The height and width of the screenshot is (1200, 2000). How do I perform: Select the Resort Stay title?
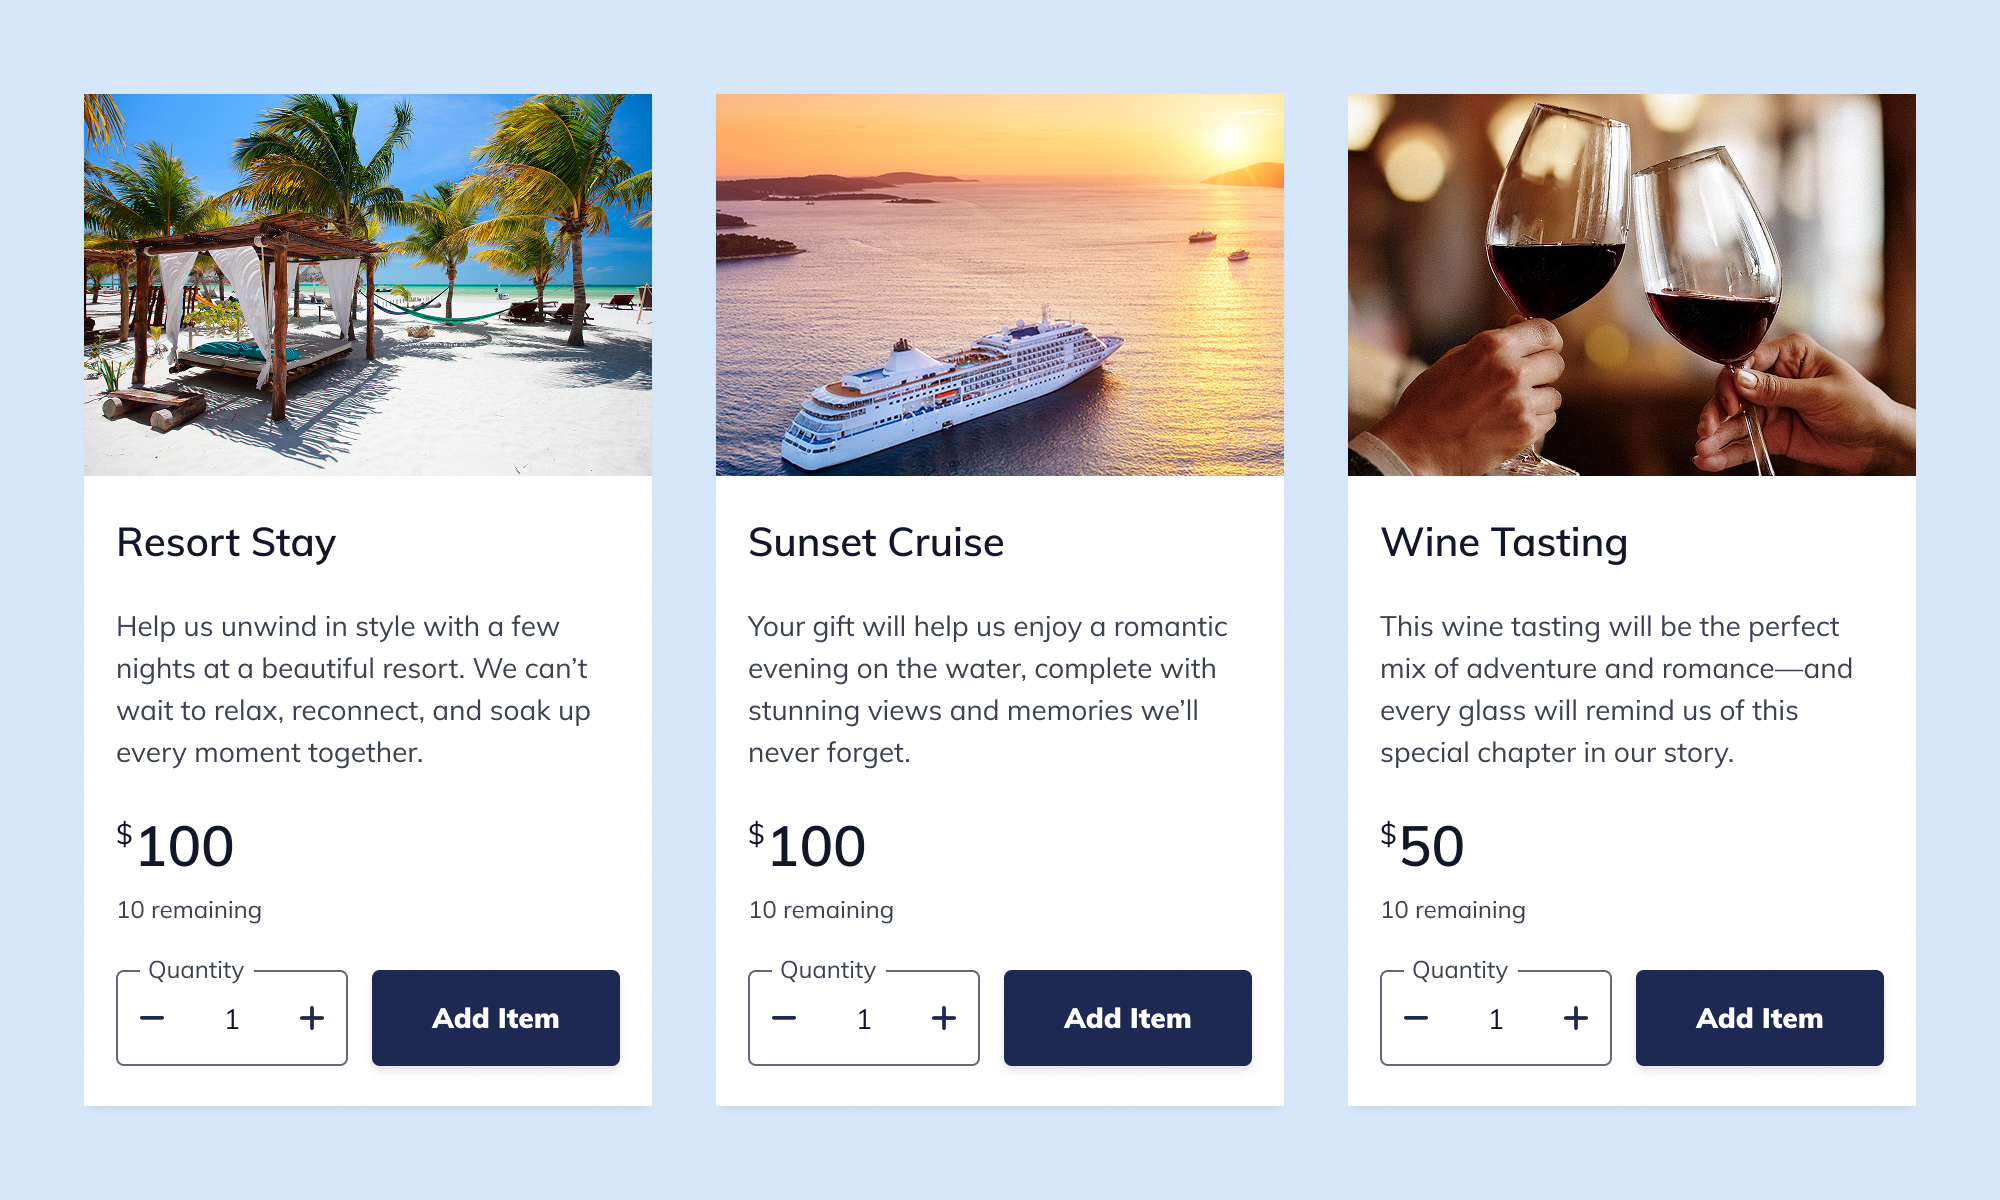pyautogui.click(x=226, y=543)
